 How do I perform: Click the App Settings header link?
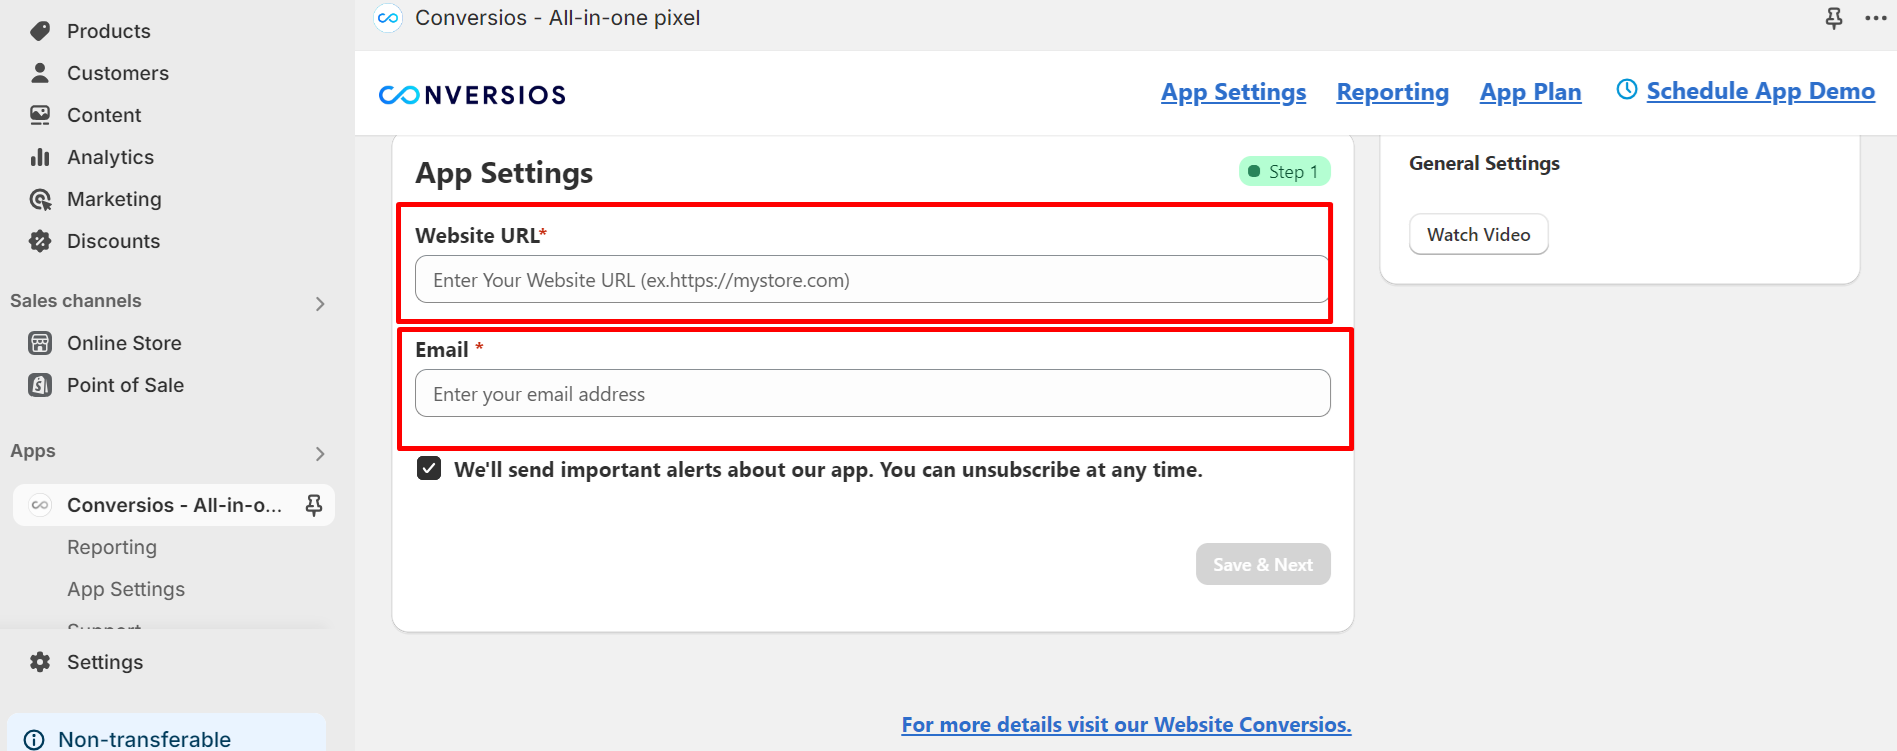click(x=1233, y=92)
